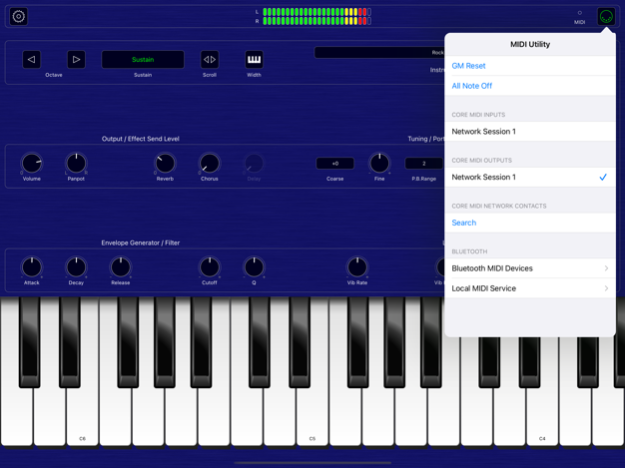Play the white key labeled C4
This screenshot has height=468, width=625.
coord(542,419)
